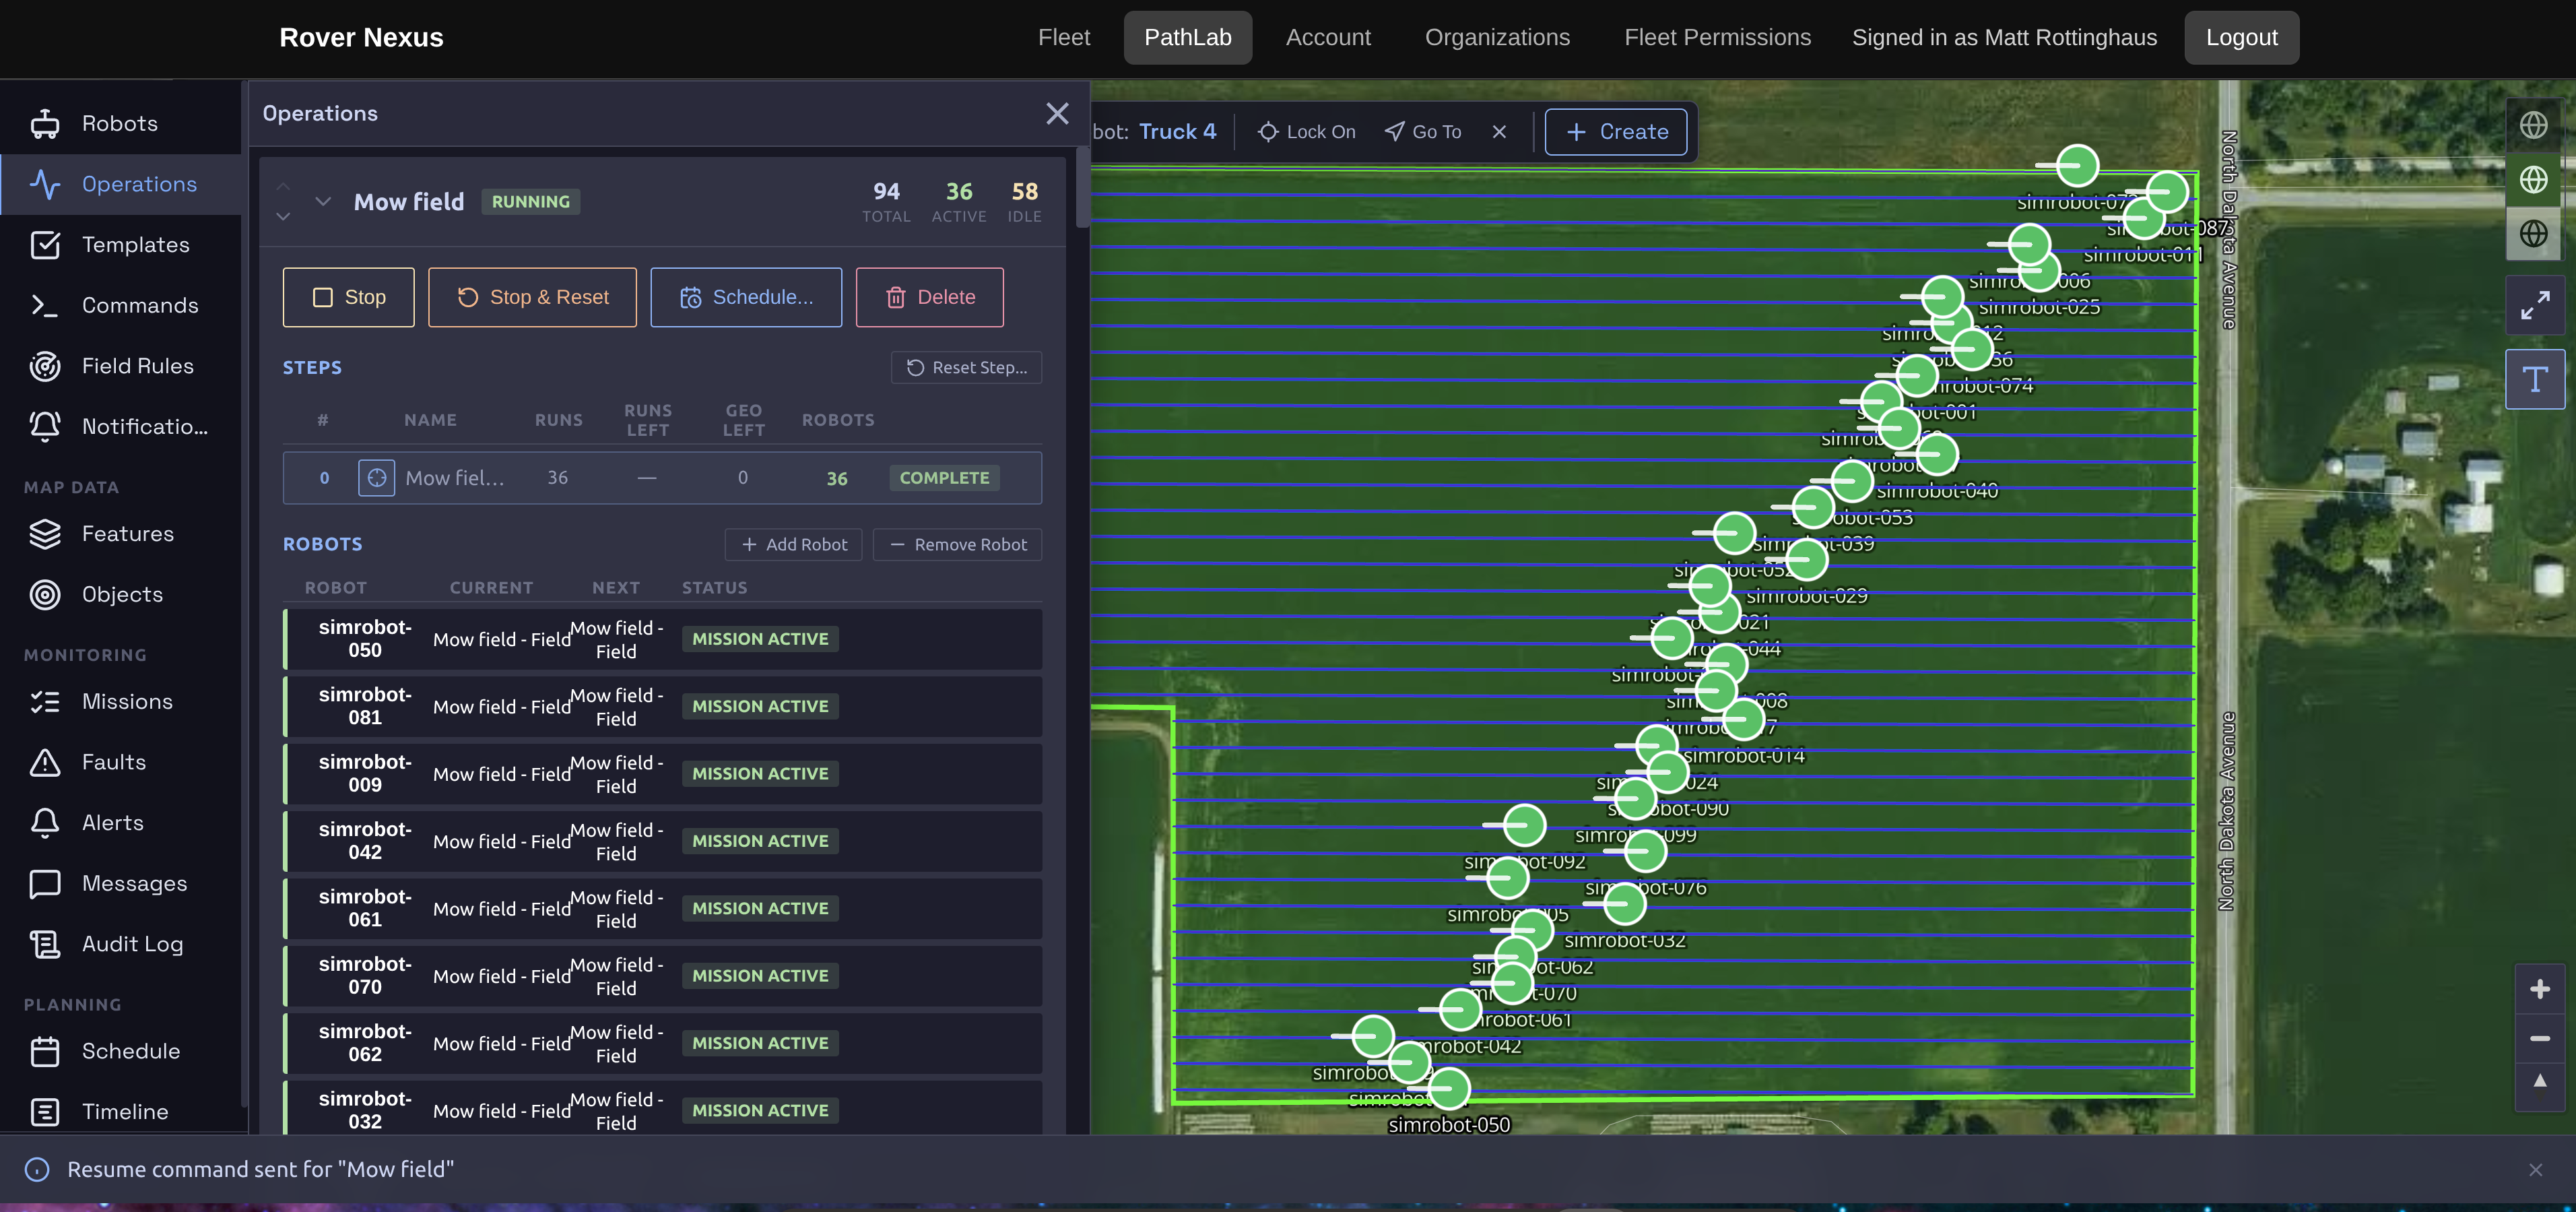Open the Organizations menu item
The height and width of the screenshot is (1212, 2576).
point(1497,38)
